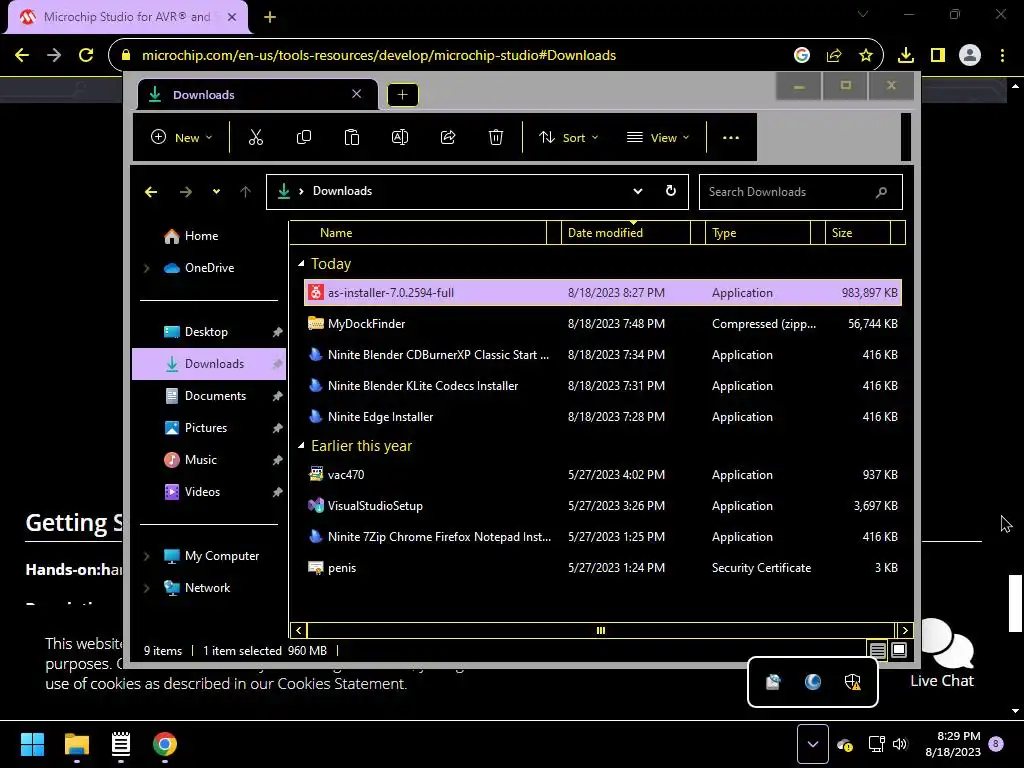Expand the address bar history dropdown
1024x768 pixels.
637,191
